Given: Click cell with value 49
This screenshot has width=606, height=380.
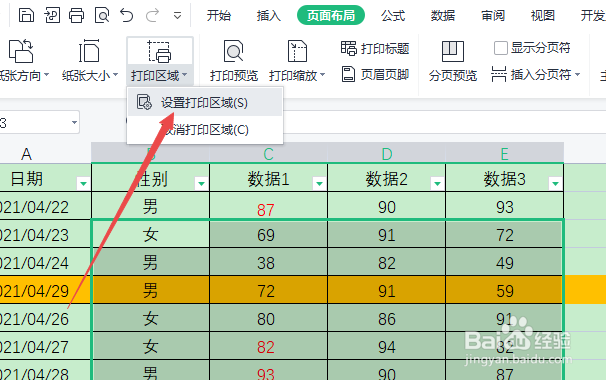Looking at the screenshot, I should (504, 262).
